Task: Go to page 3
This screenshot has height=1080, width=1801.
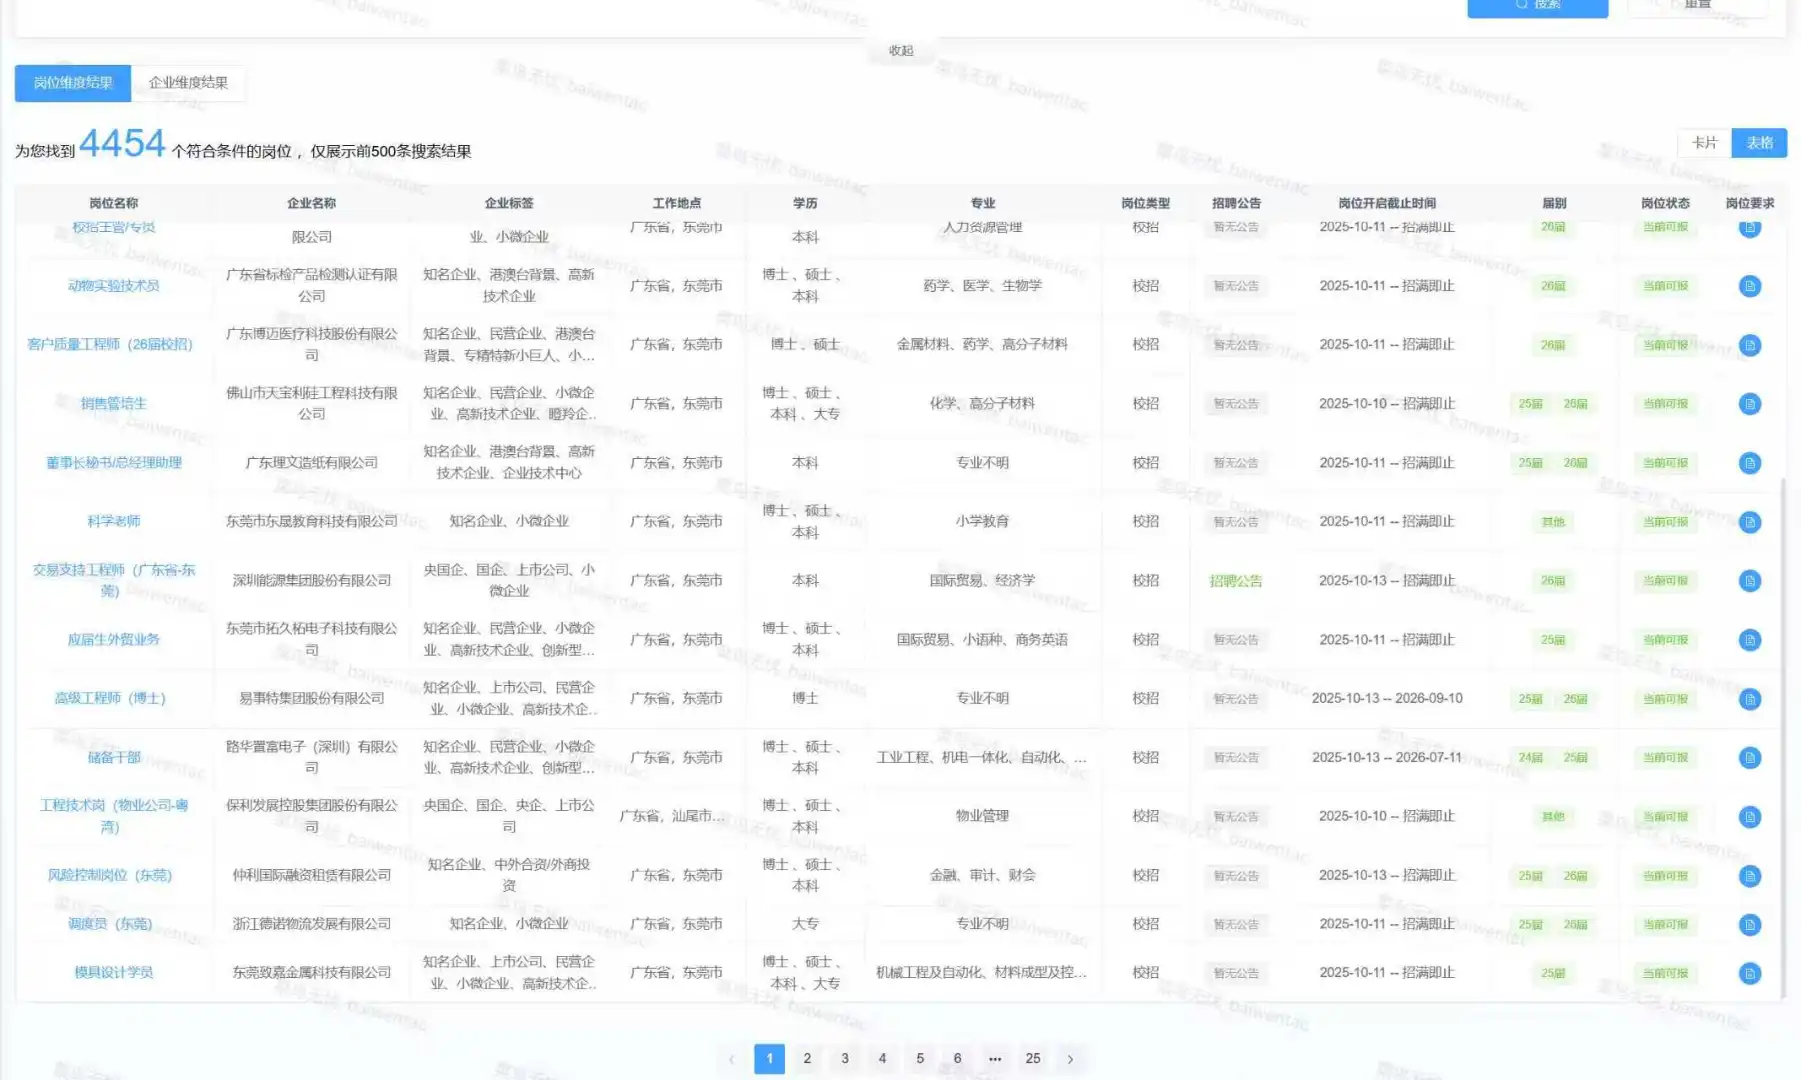Action: [x=845, y=1059]
